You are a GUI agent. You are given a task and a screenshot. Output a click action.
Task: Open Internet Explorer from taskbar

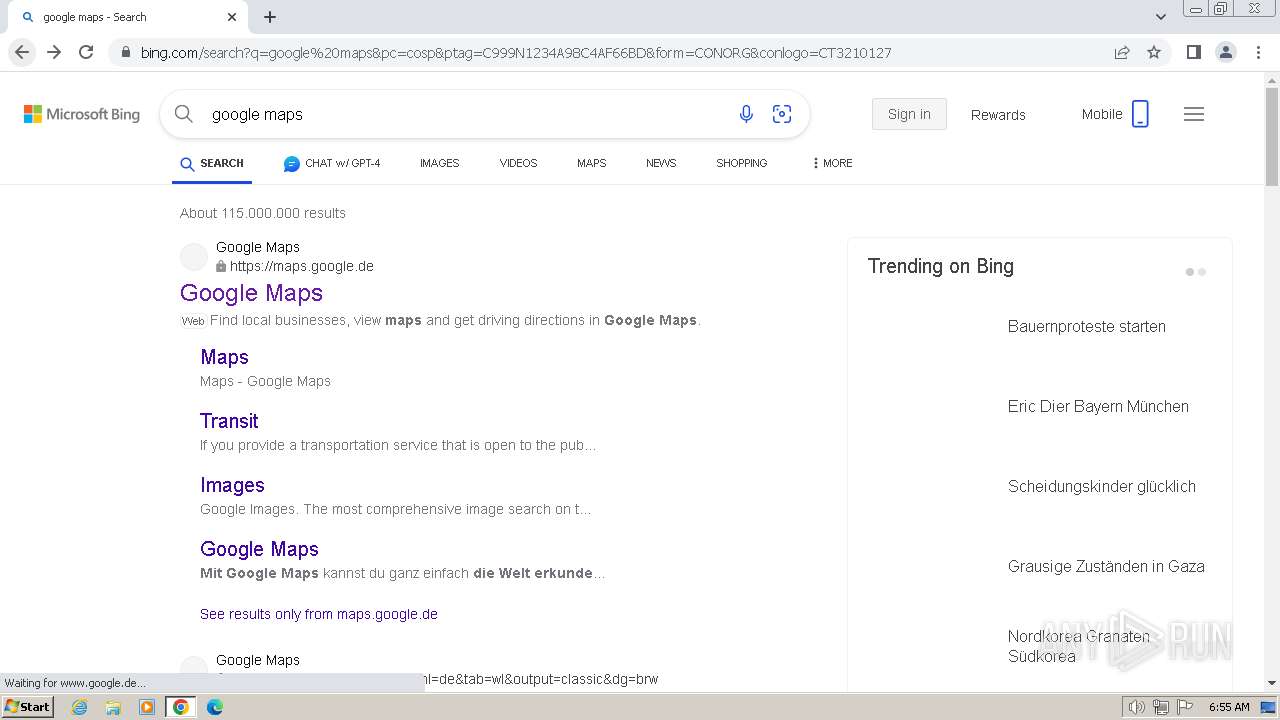pos(80,707)
